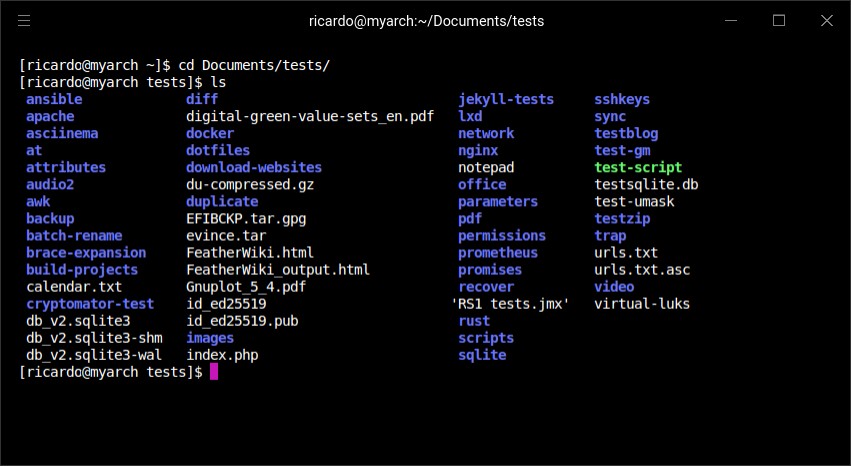851x466 pixels.
Task: Click the 'awk' directory name
Action: point(38,201)
